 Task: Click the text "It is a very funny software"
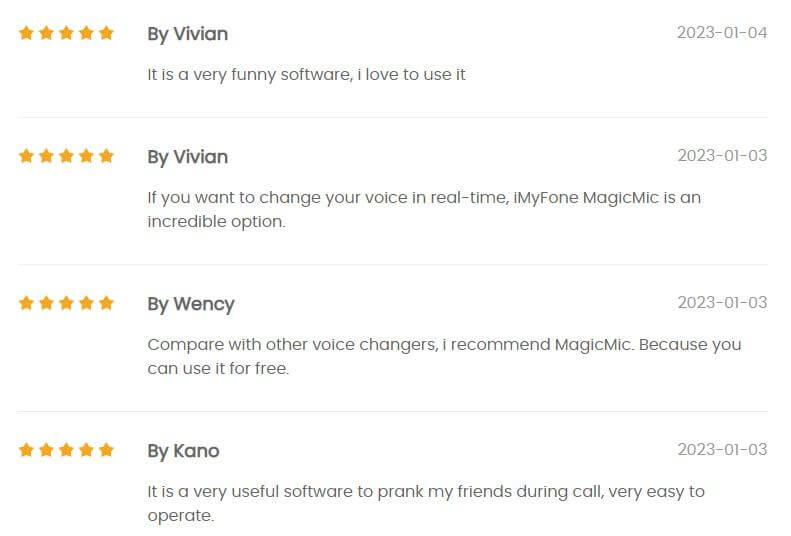(249, 75)
